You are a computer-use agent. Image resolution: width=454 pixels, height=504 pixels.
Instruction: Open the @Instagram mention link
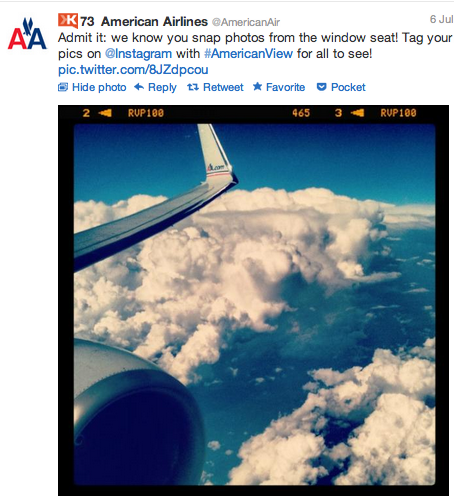coord(138,53)
